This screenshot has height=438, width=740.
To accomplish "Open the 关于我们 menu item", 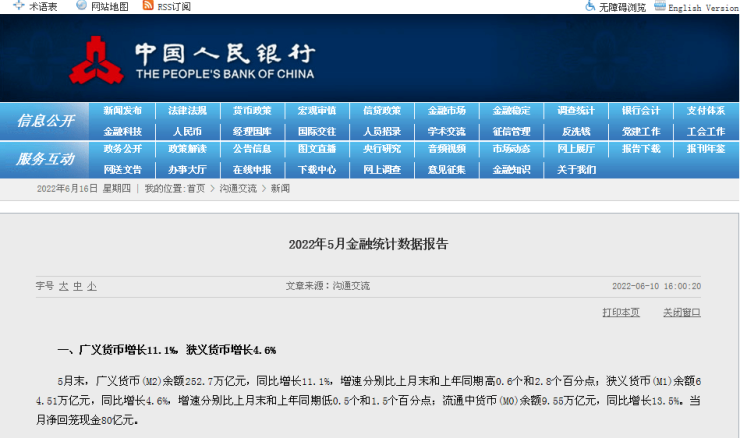I will [576, 169].
